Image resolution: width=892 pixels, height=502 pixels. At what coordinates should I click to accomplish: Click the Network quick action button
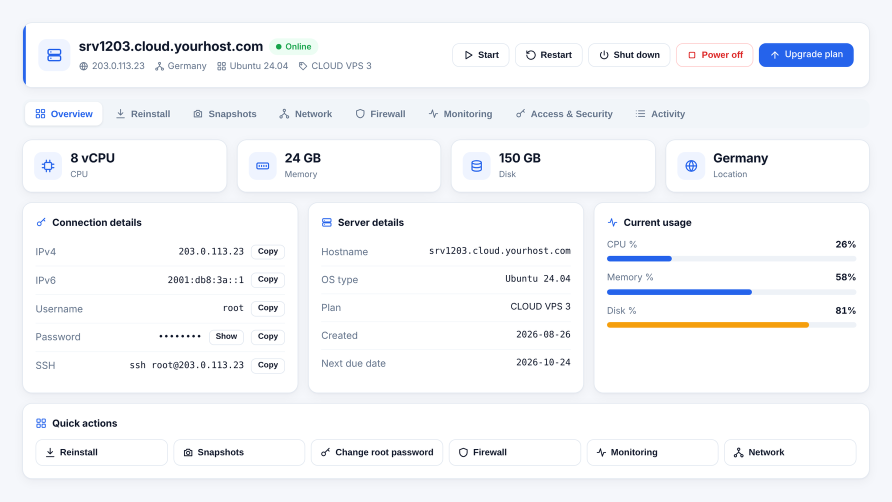pyautogui.click(x=790, y=452)
